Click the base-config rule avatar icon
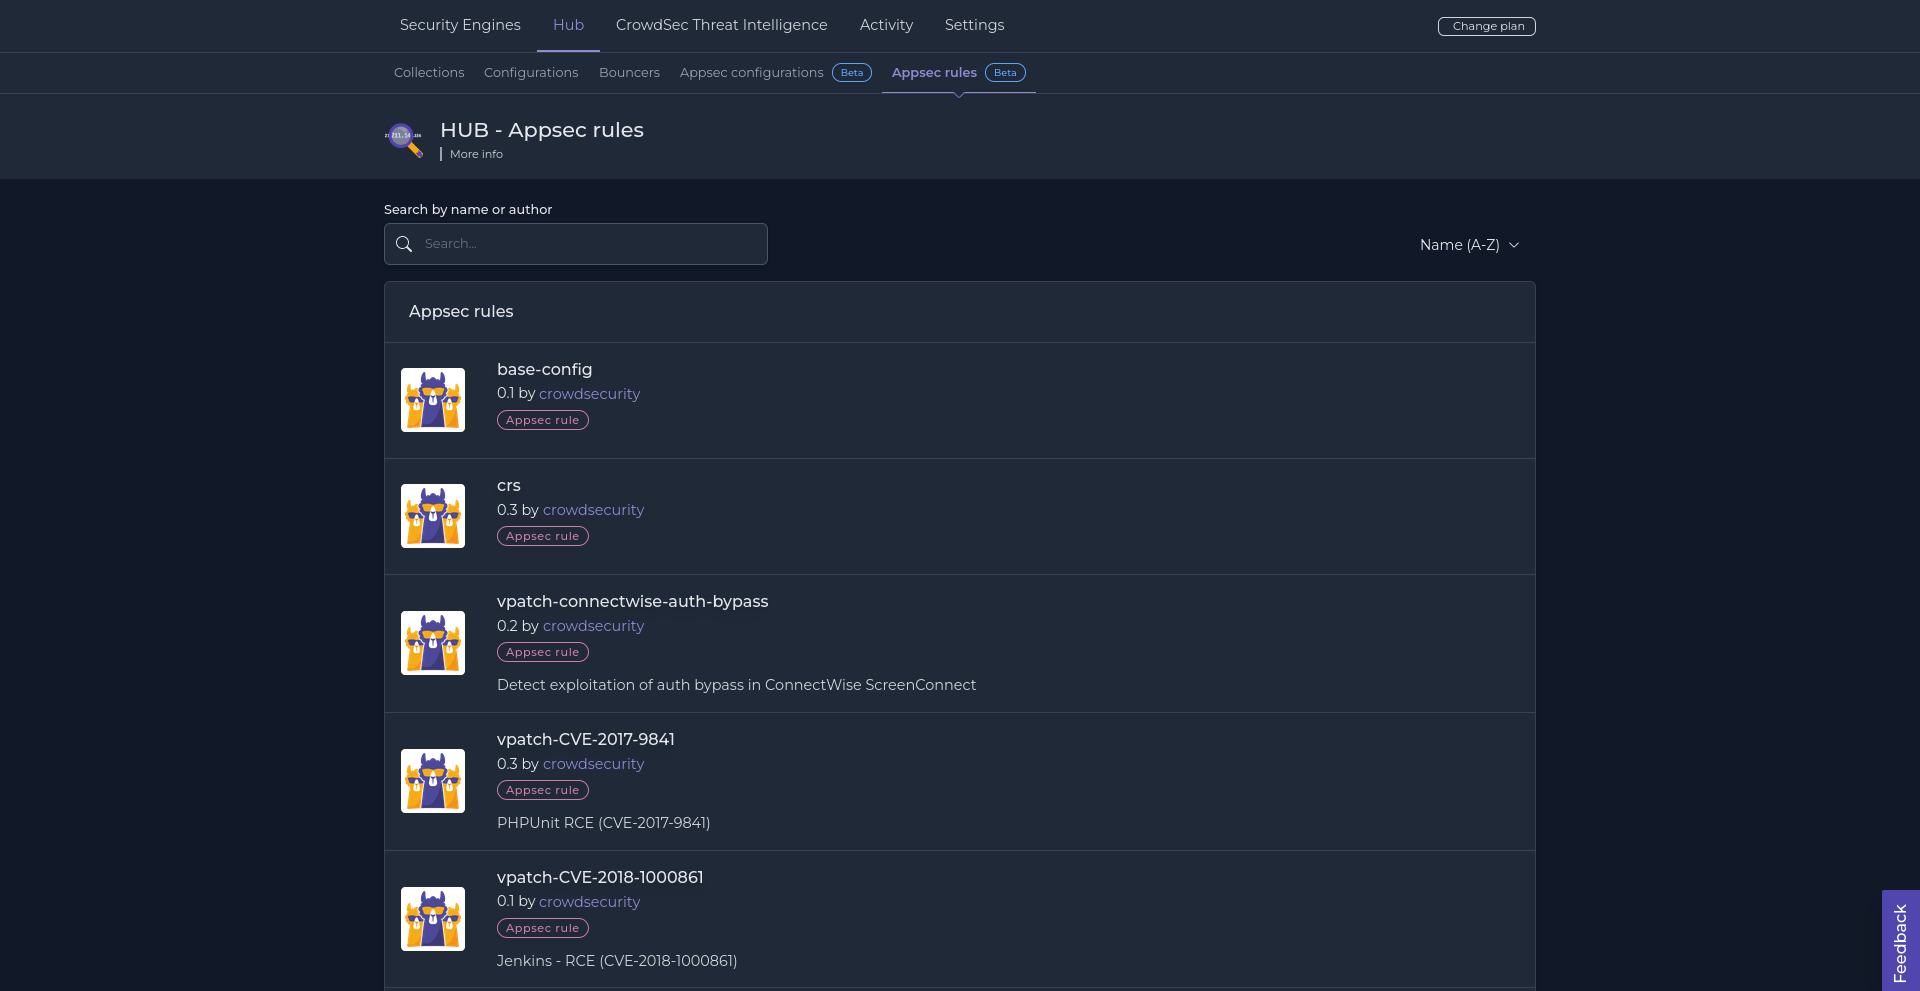 pyautogui.click(x=433, y=400)
